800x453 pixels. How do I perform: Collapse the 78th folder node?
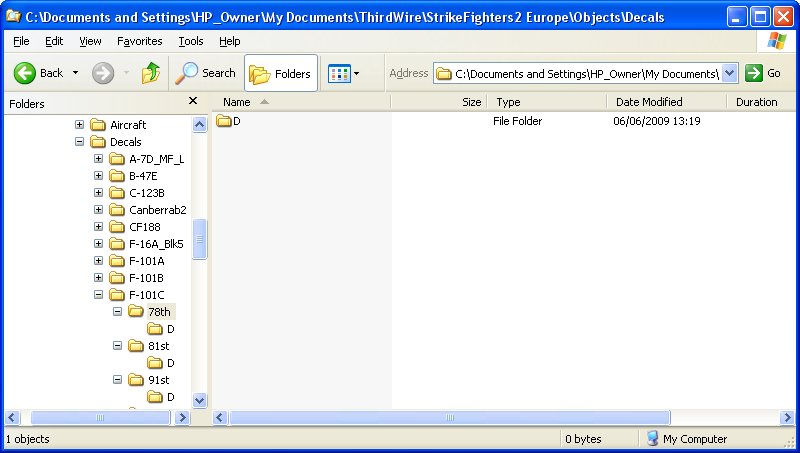coord(117,311)
